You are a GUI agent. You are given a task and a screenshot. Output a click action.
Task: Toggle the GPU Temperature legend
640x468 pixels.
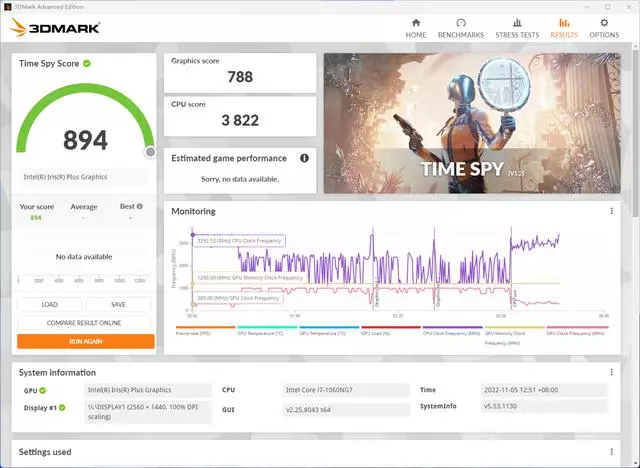click(329, 330)
